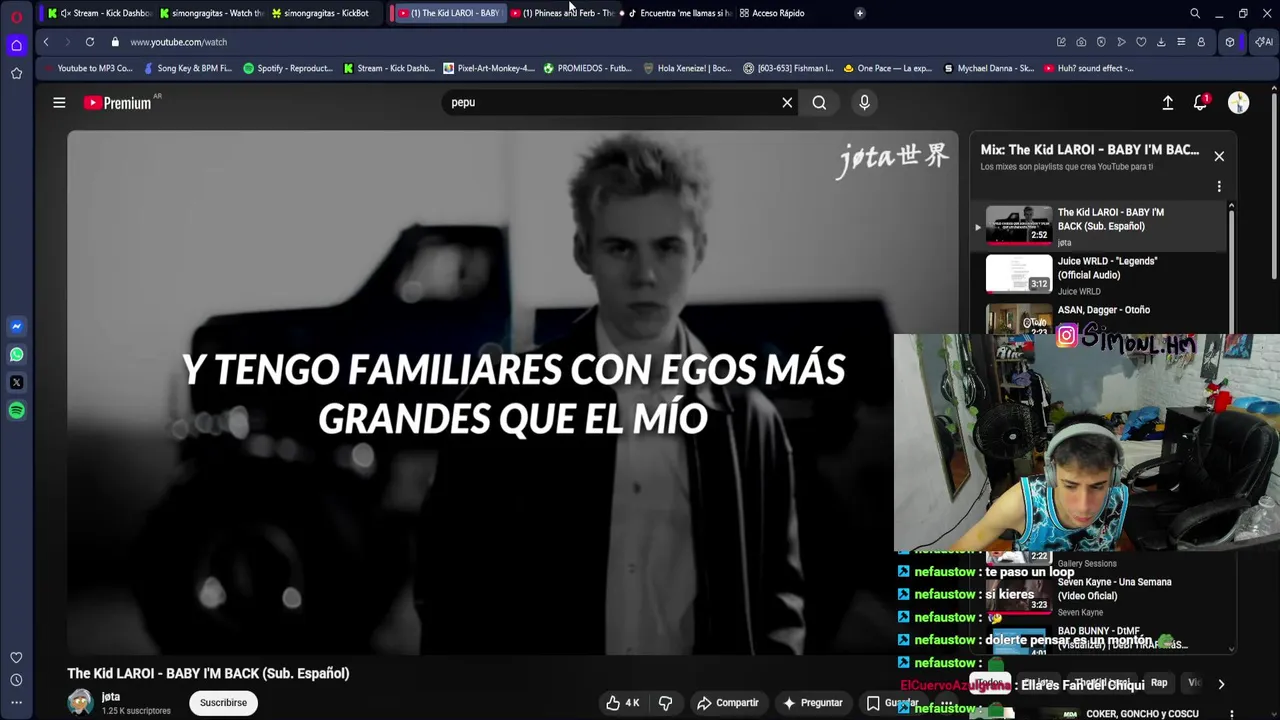The height and width of the screenshot is (720, 1280).
Task: Open the jøta channel avatar
Action: coord(80,702)
